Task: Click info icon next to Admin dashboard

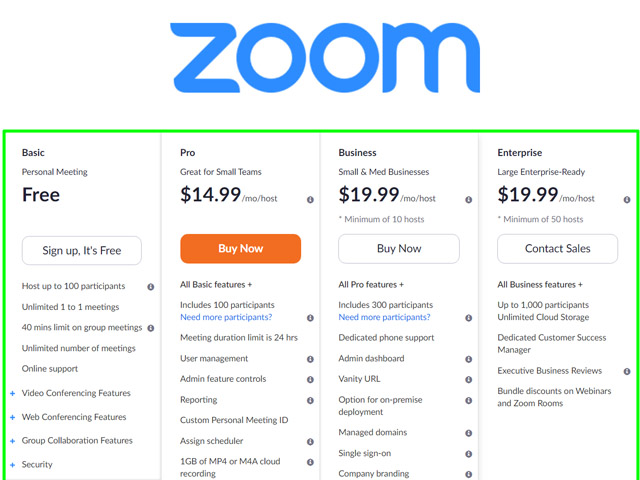Action: click(x=469, y=359)
